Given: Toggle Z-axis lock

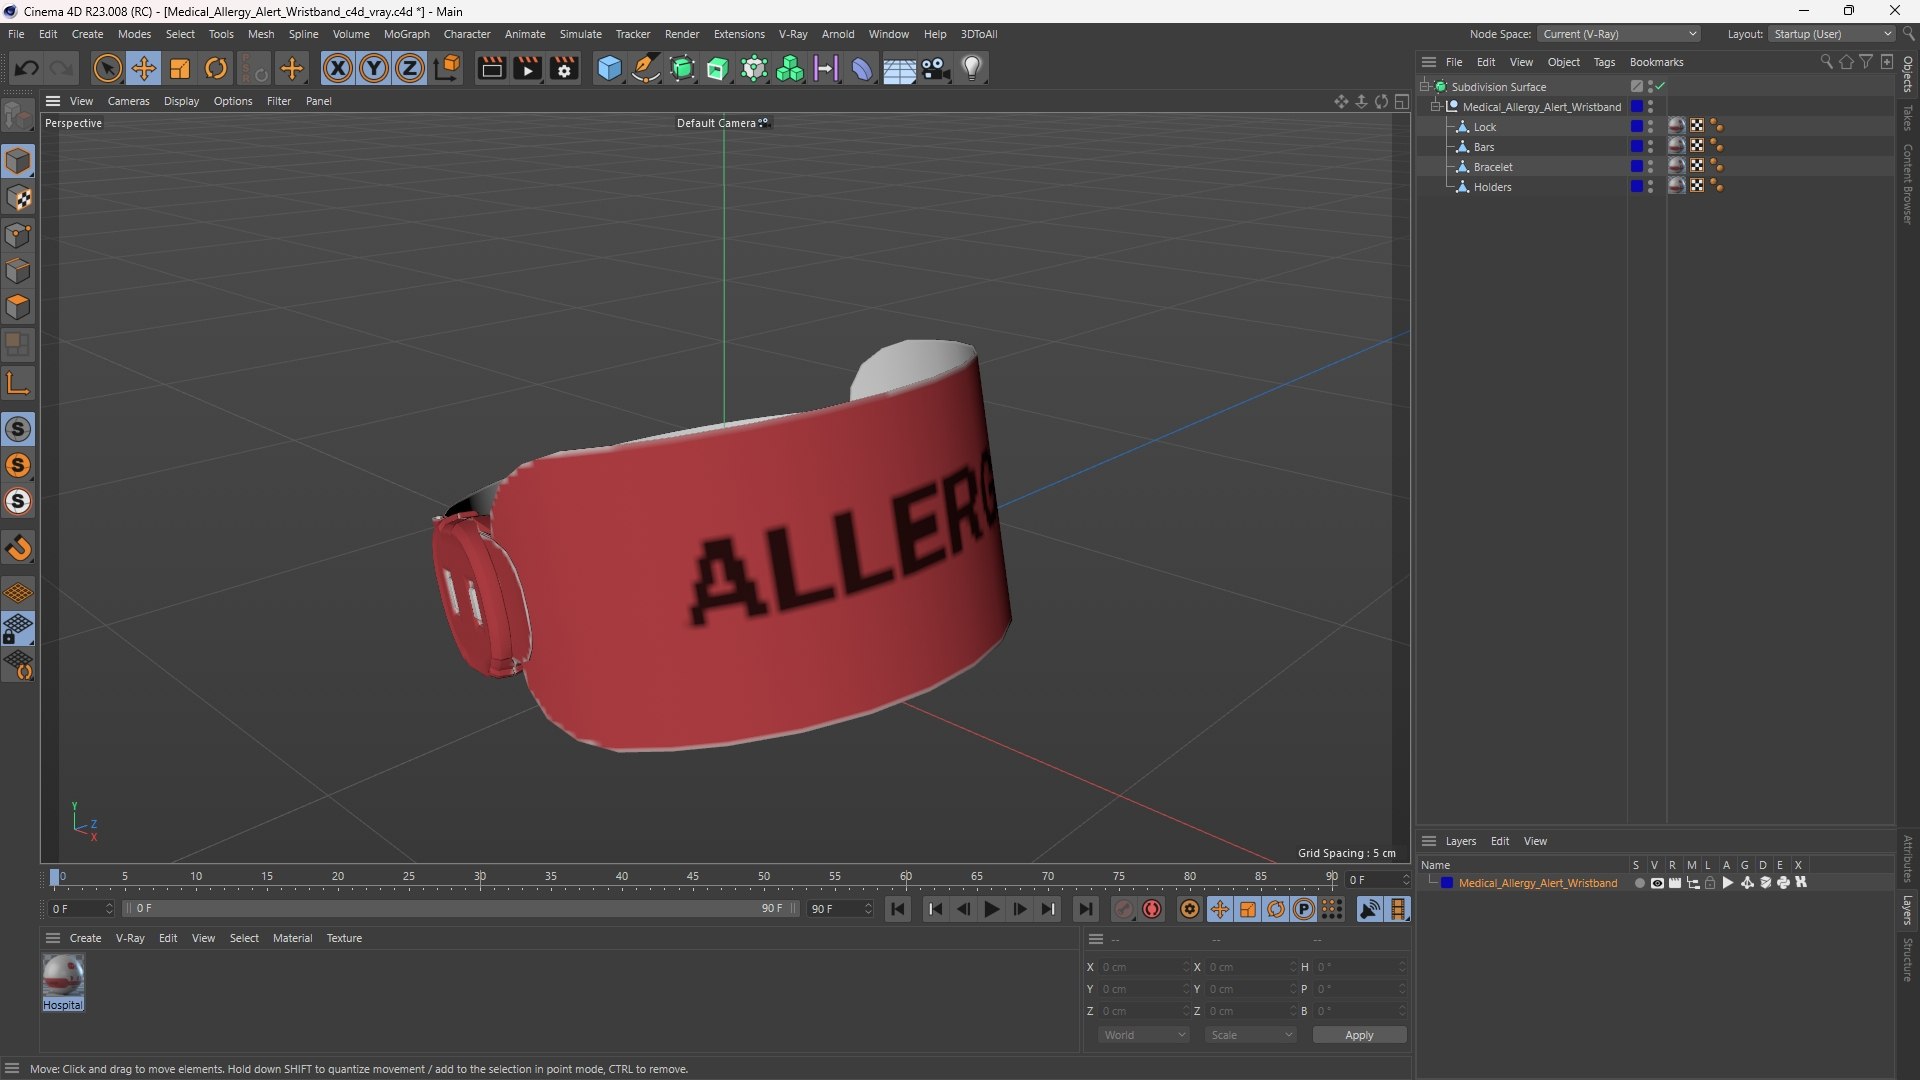Looking at the screenshot, I should click(410, 68).
